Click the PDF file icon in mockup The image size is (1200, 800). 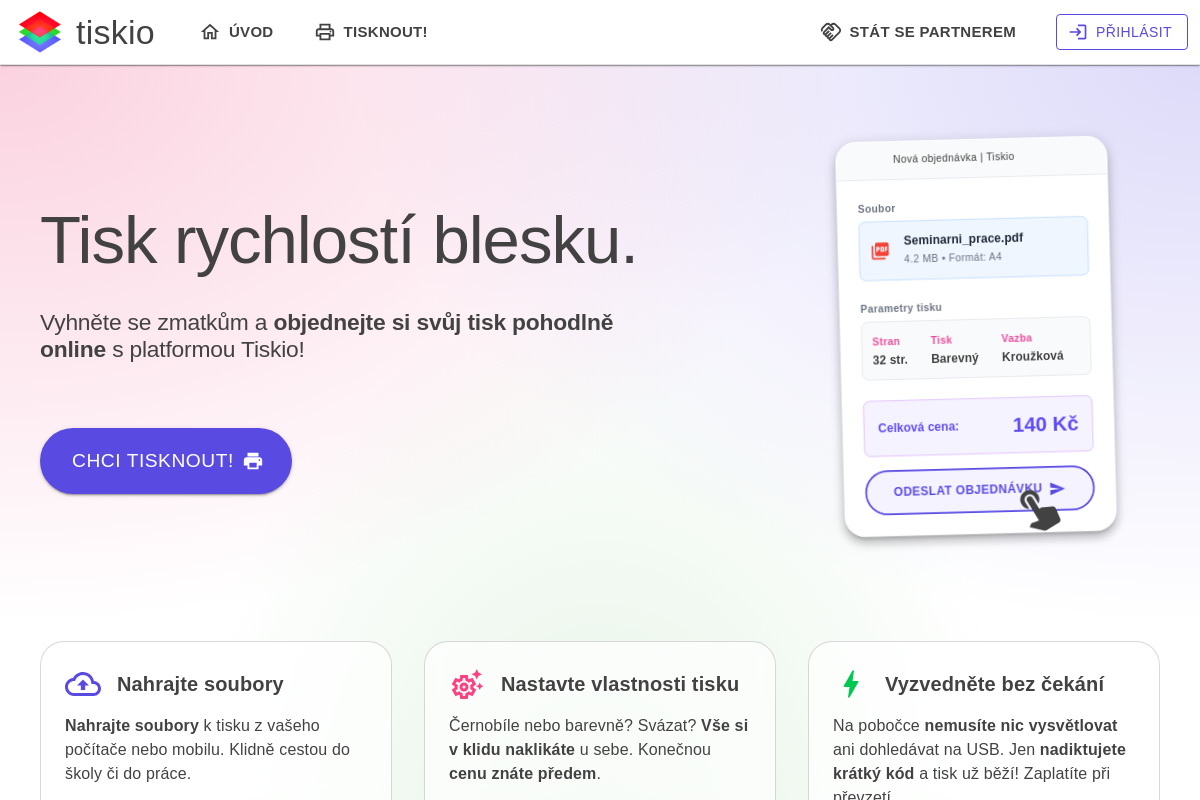click(x=880, y=251)
